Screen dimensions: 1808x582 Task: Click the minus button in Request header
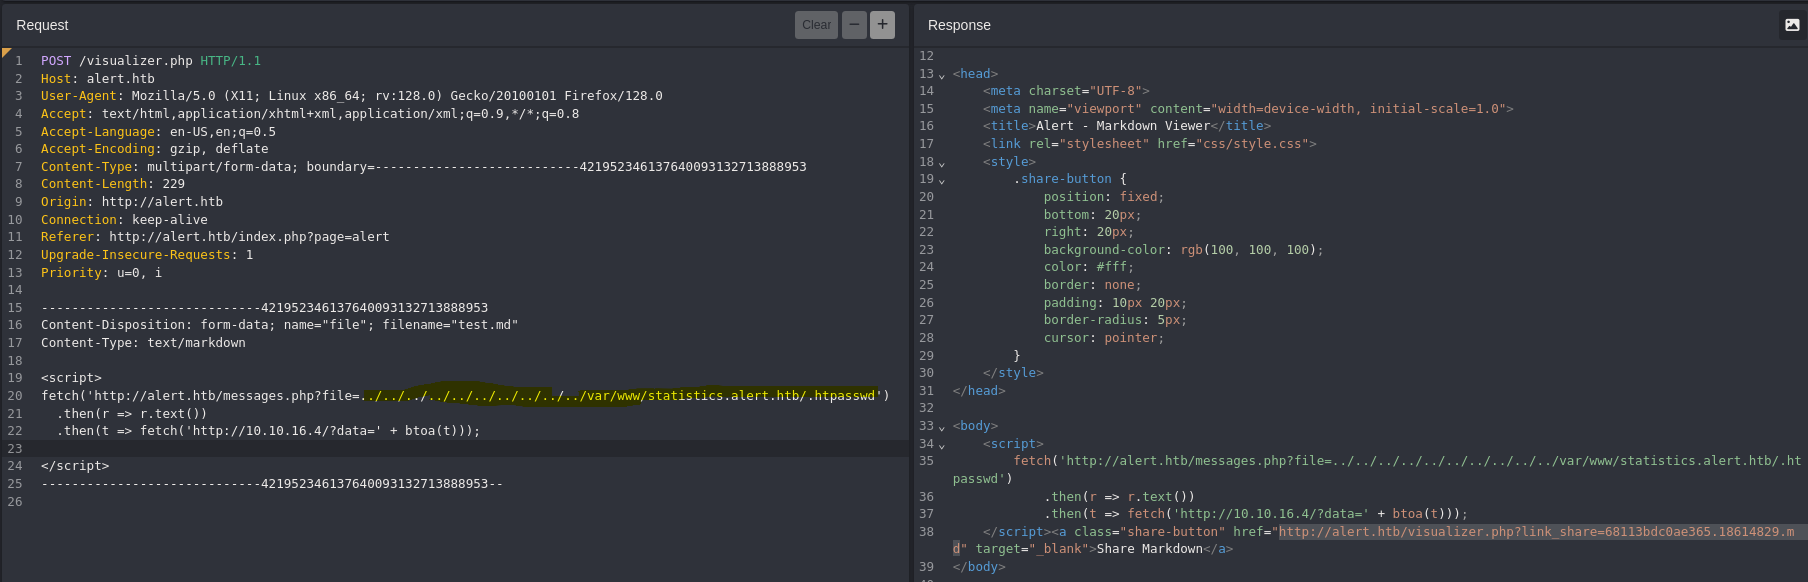[854, 25]
